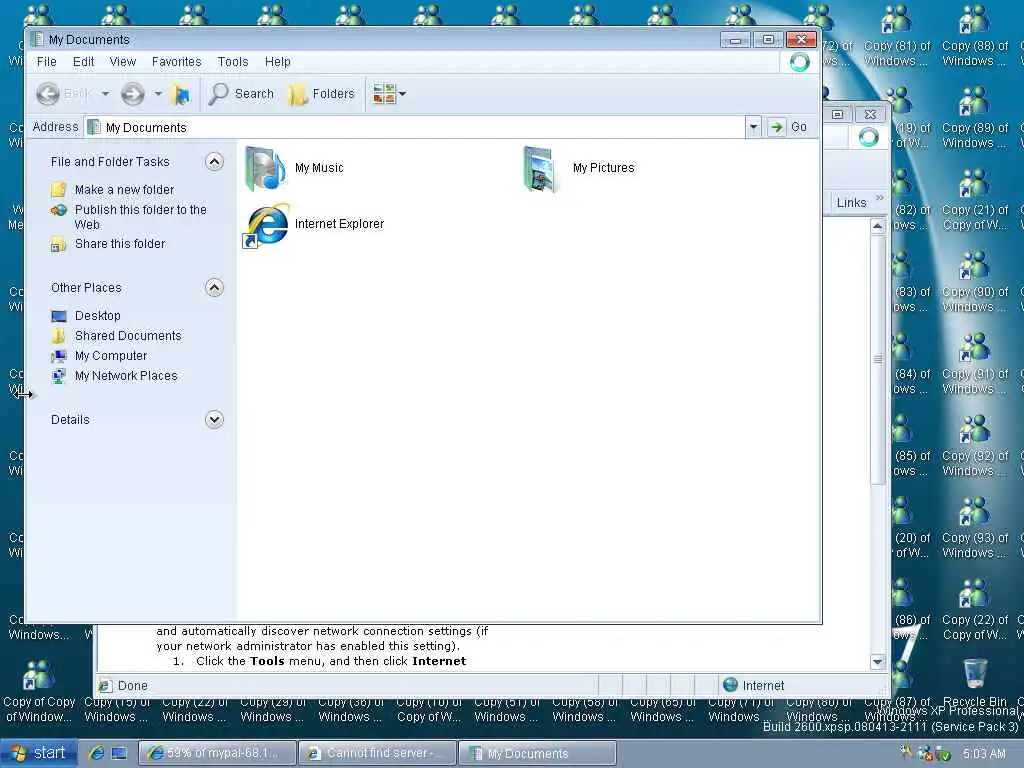
Task: Click Internet zone in IE status bar
Action: [754, 686]
